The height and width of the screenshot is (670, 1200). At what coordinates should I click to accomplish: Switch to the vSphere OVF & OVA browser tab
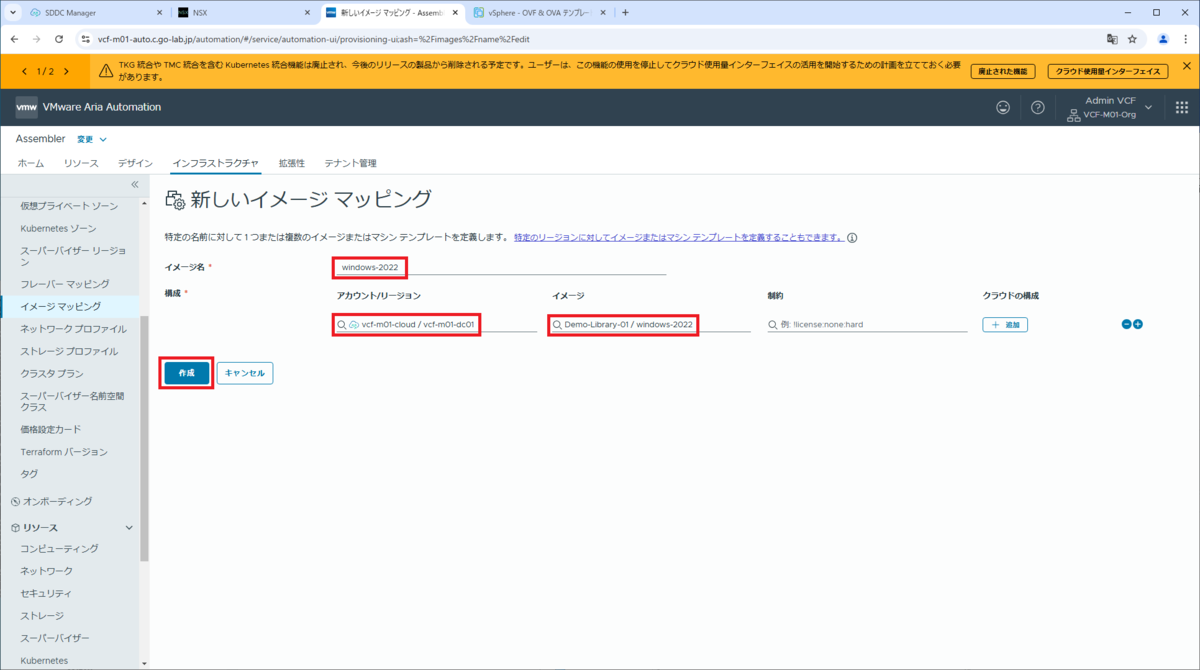(540, 13)
